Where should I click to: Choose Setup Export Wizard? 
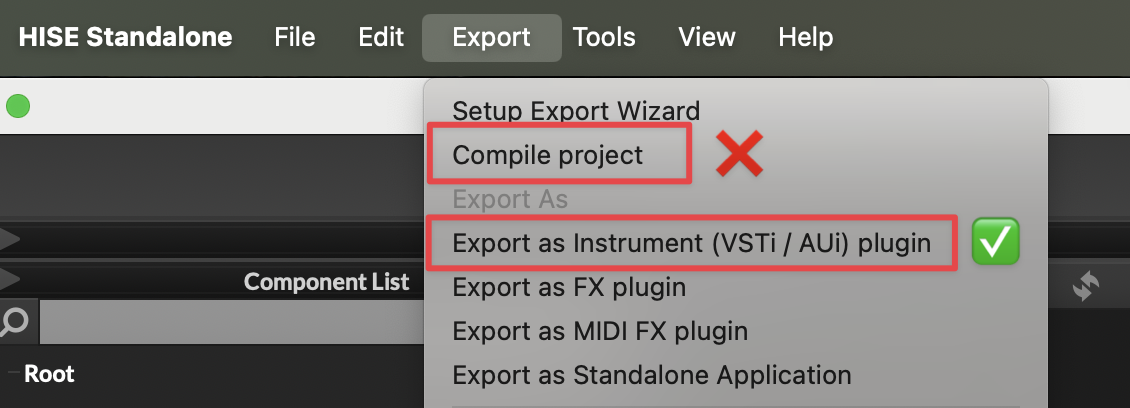click(576, 110)
